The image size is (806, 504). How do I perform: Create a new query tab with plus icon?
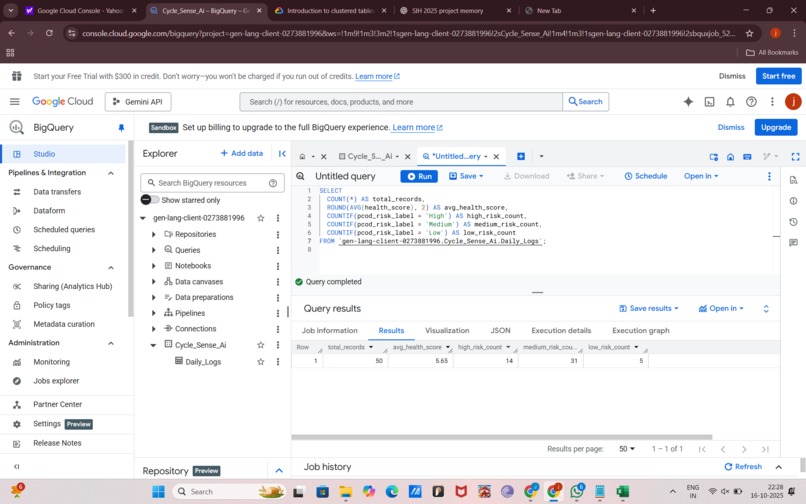521,156
